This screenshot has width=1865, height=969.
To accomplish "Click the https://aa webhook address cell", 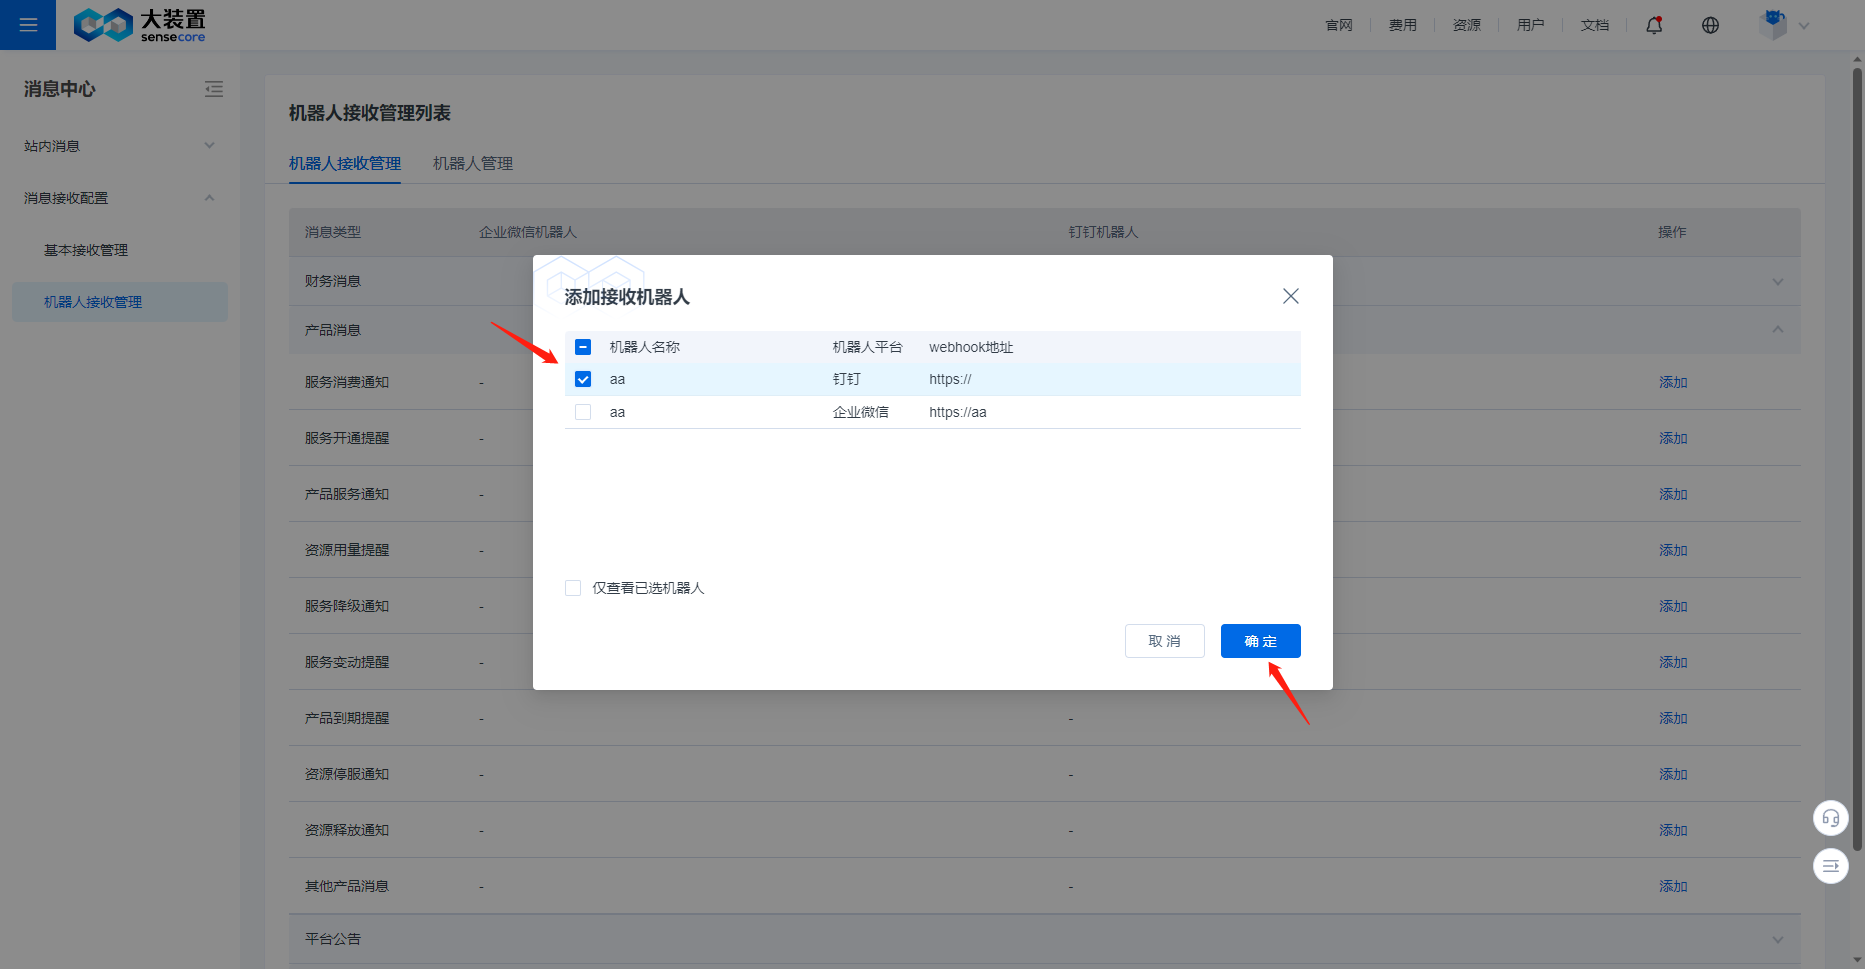I will (x=958, y=412).
